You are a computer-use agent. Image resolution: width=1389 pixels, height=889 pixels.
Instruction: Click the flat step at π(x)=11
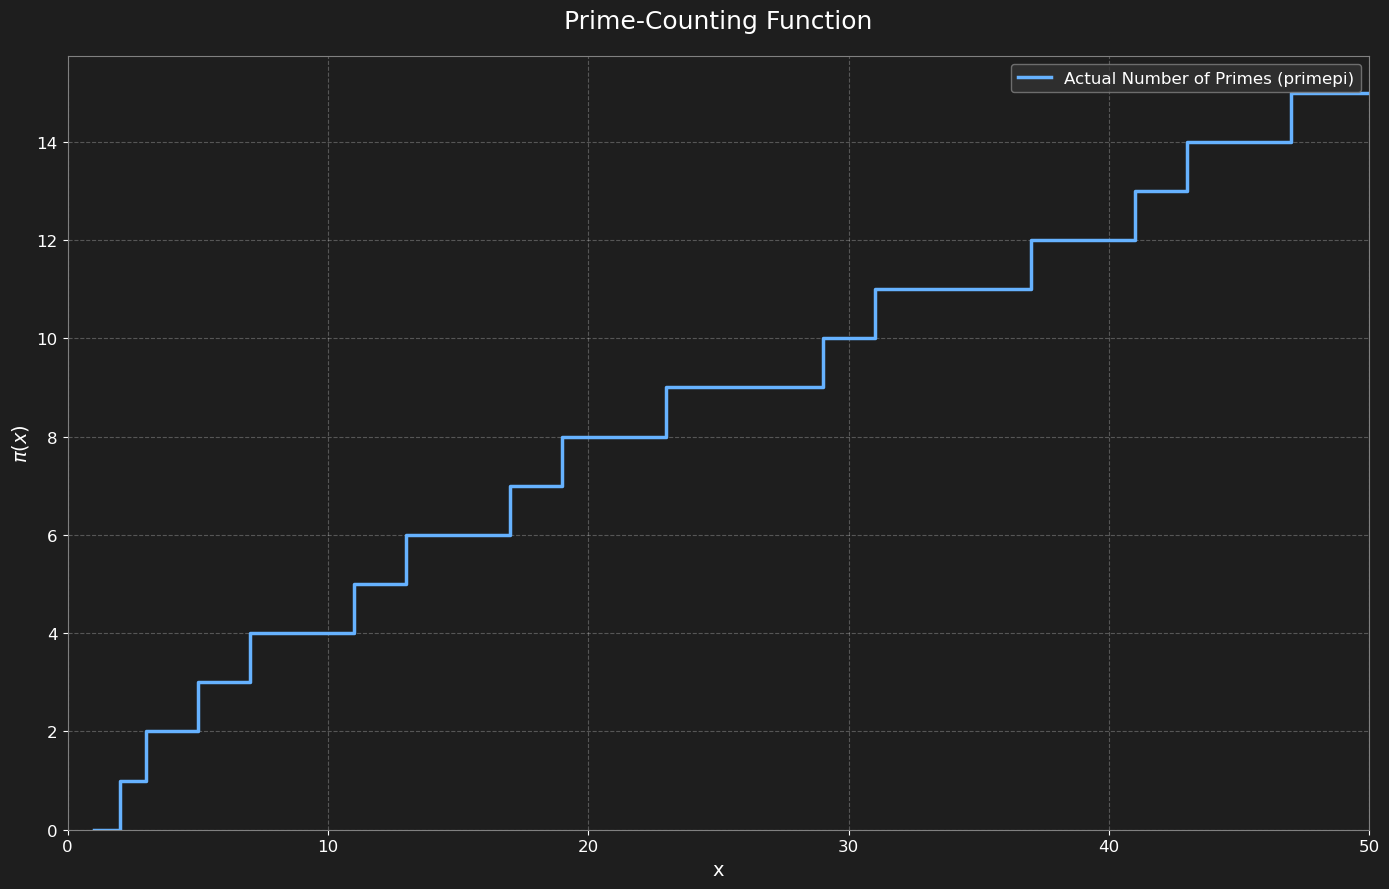click(x=953, y=289)
